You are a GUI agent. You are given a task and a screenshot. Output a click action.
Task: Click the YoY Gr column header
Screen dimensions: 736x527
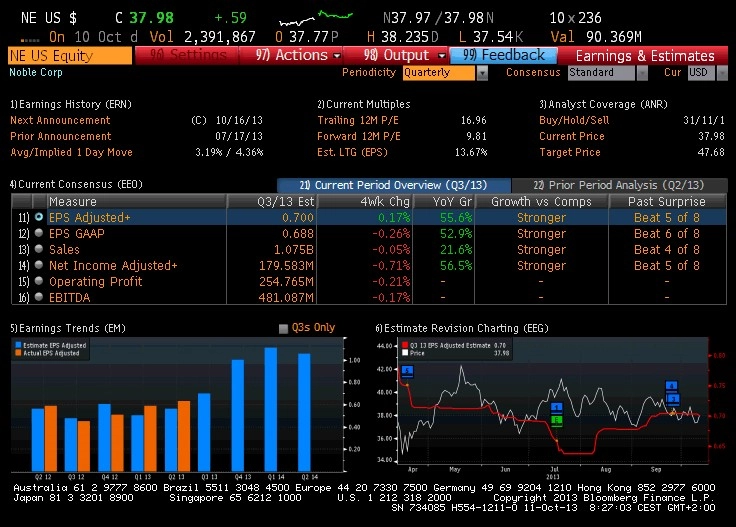(444, 201)
